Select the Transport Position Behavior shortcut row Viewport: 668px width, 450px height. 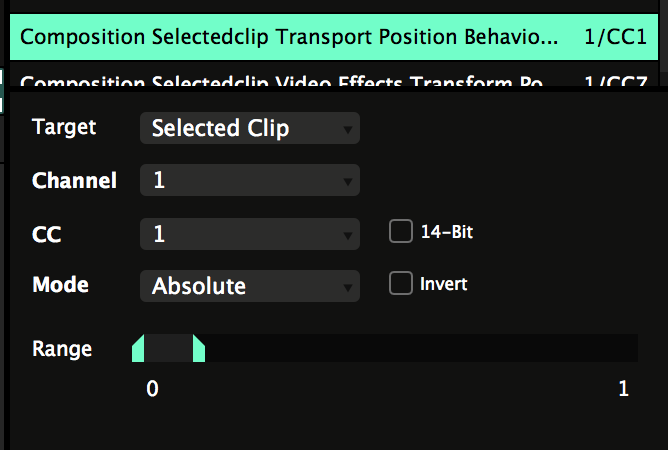pos(290,38)
